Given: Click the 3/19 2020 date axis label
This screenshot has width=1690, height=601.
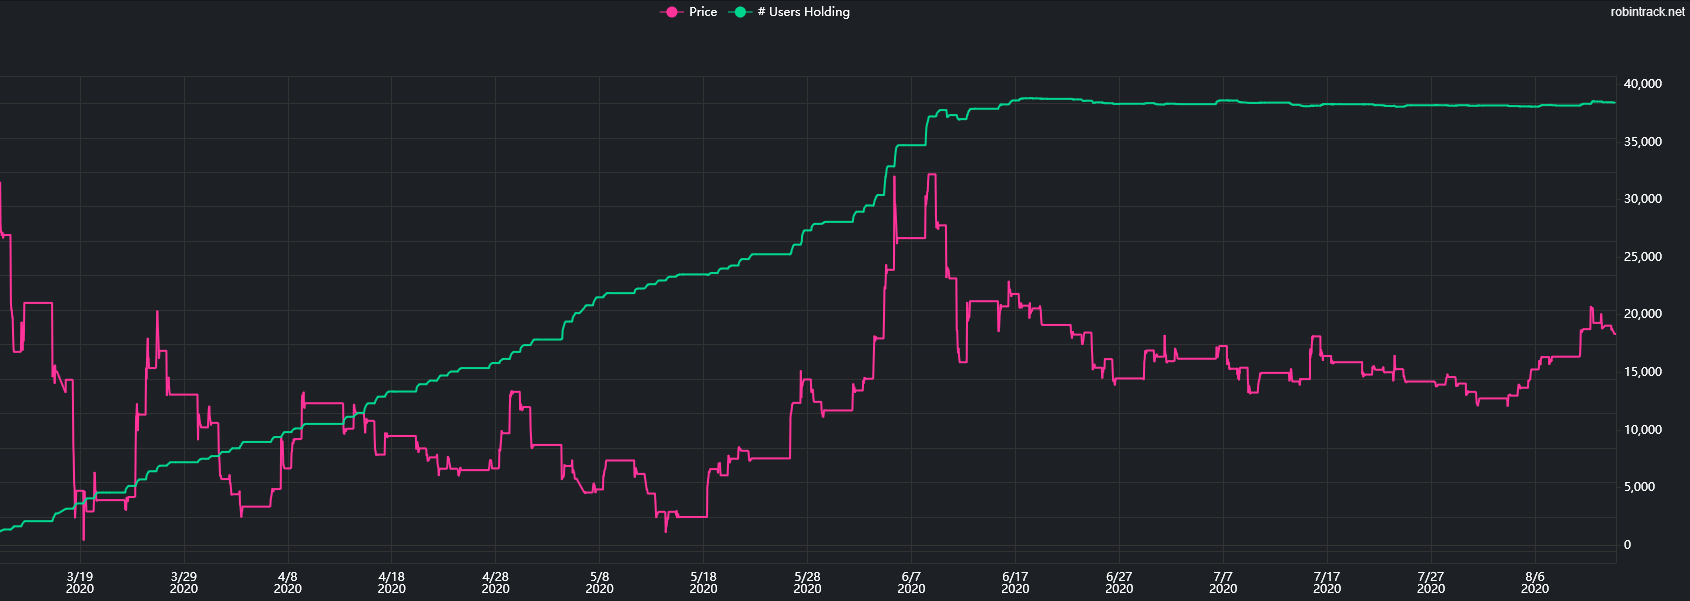Looking at the screenshot, I should point(80,582).
